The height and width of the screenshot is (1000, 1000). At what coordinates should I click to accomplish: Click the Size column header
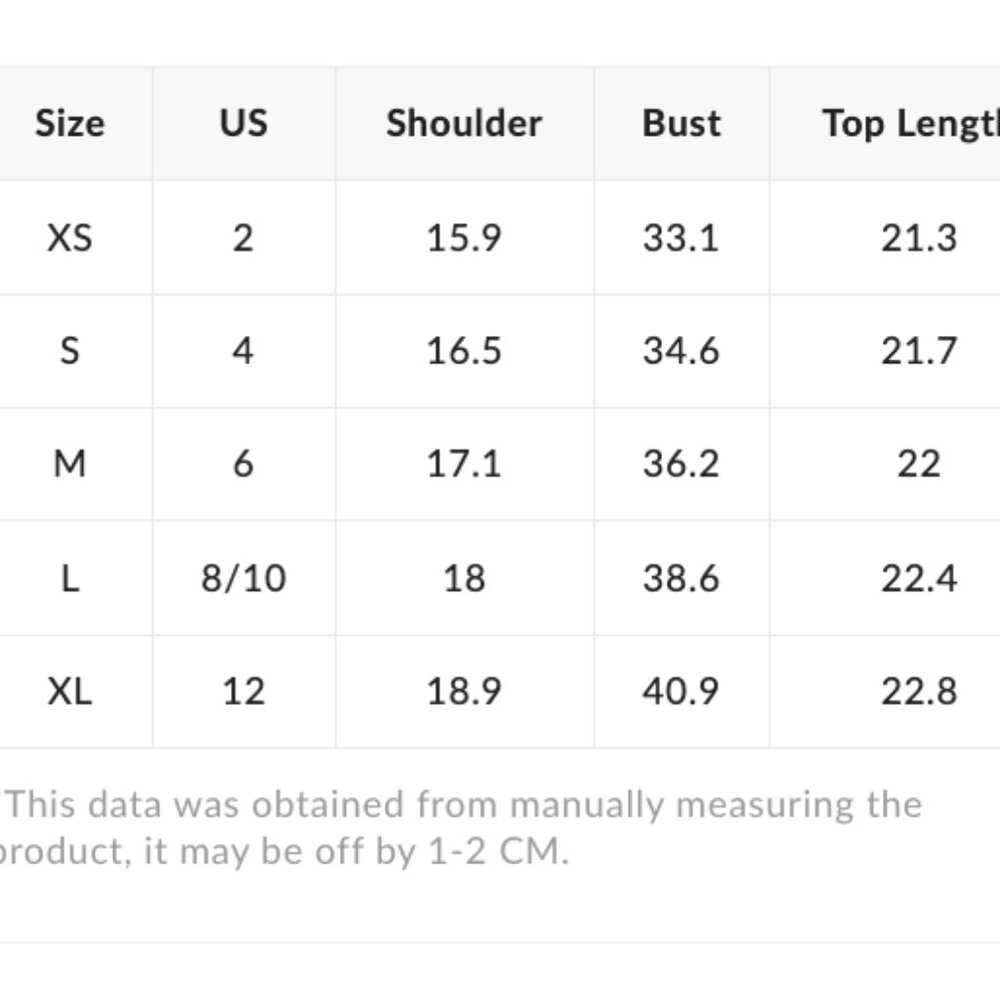tap(69, 123)
